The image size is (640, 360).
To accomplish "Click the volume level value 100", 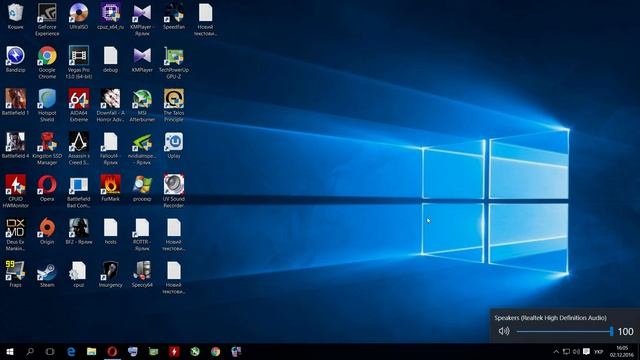I will (625, 331).
